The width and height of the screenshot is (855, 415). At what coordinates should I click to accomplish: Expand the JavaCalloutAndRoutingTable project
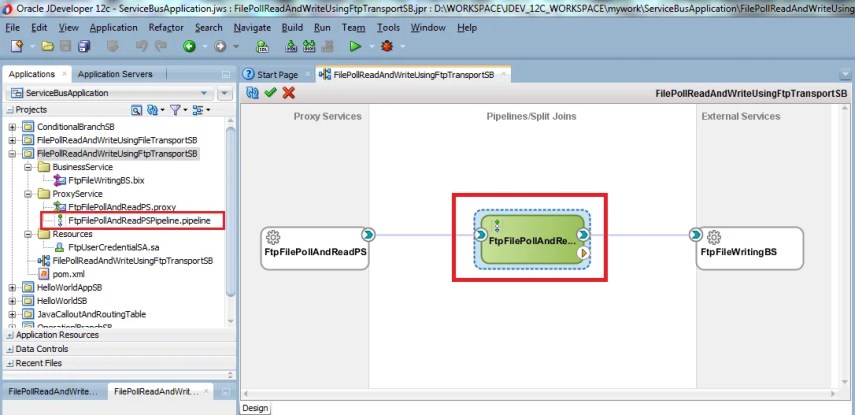click(13, 314)
